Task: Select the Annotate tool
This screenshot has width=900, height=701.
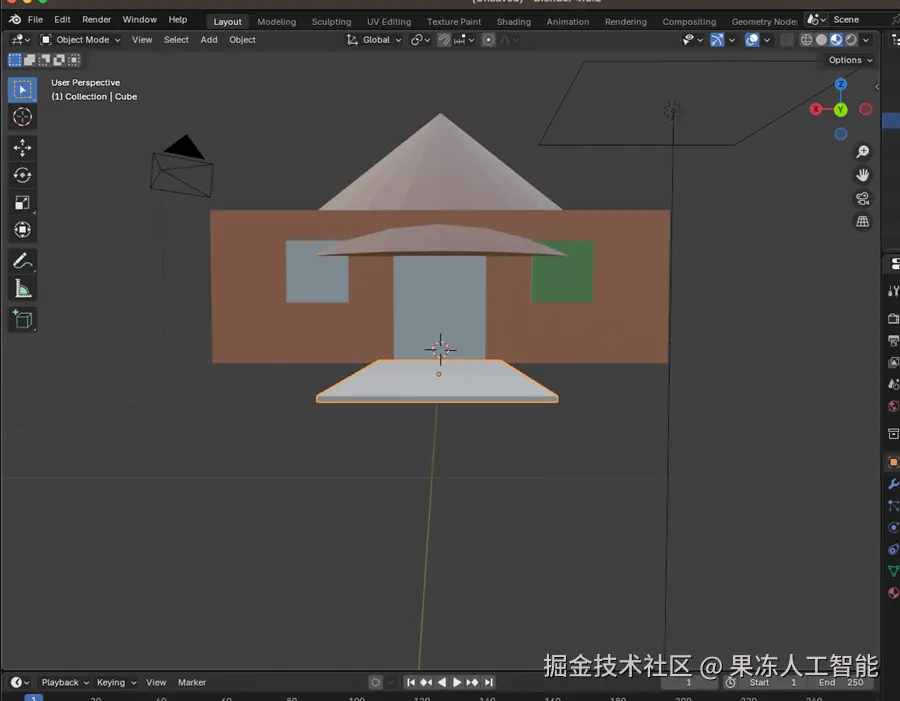Action: point(22,261)
